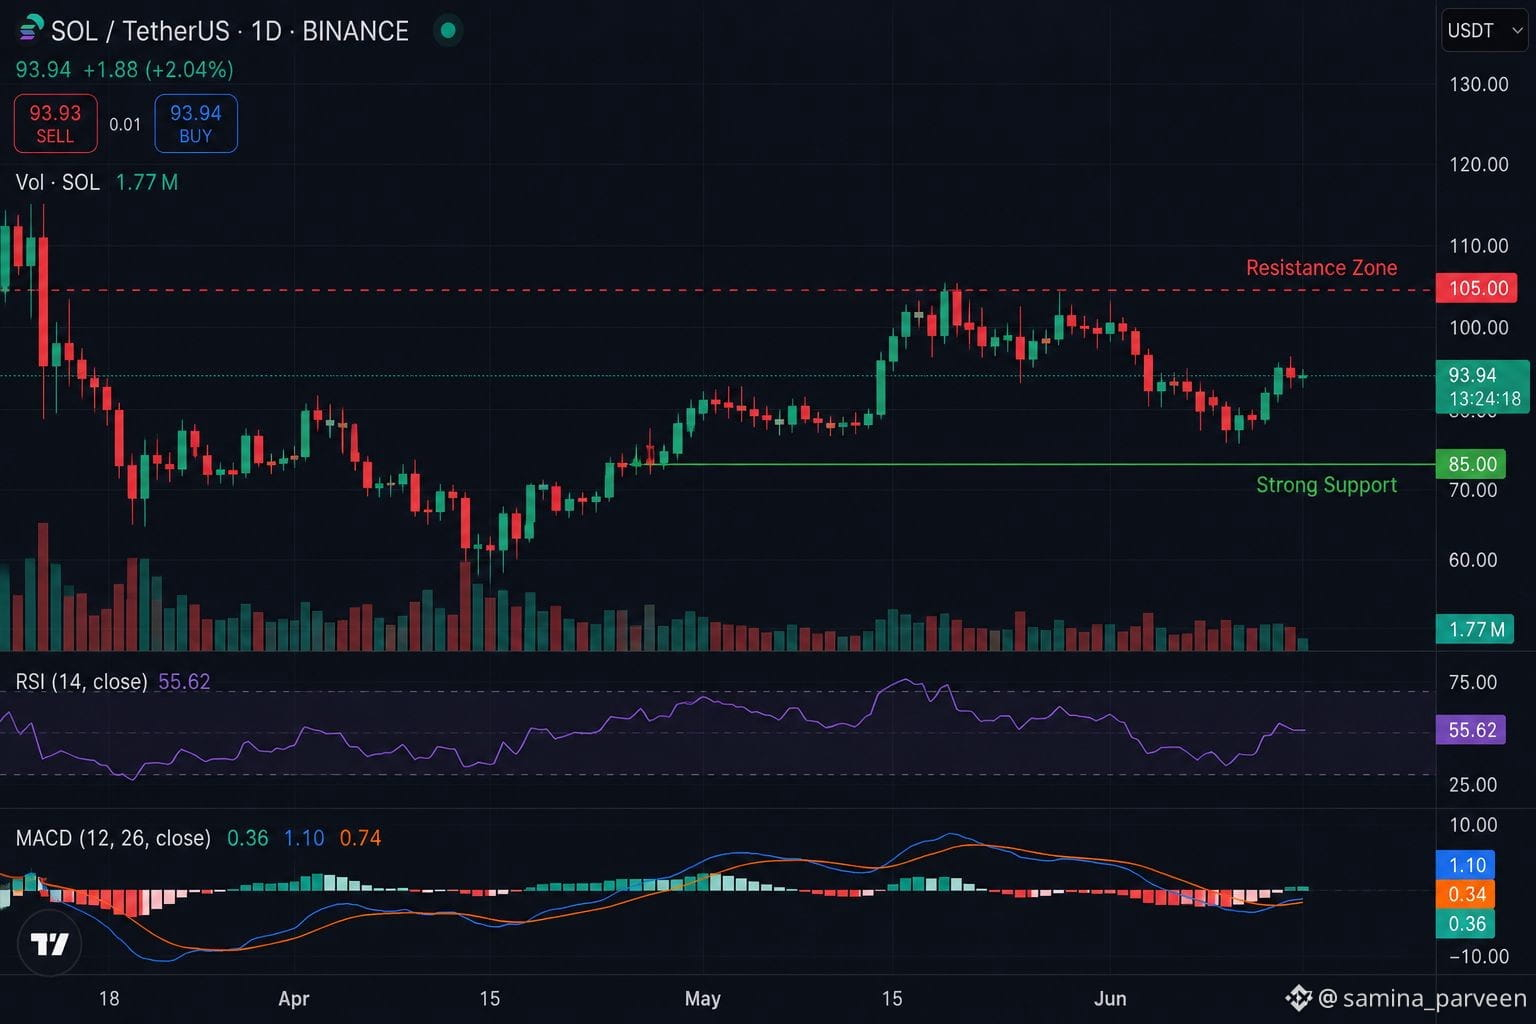Select the Resistance Zone text label
Viewport: 1536px width, 1024px height.
point(1321,268)
